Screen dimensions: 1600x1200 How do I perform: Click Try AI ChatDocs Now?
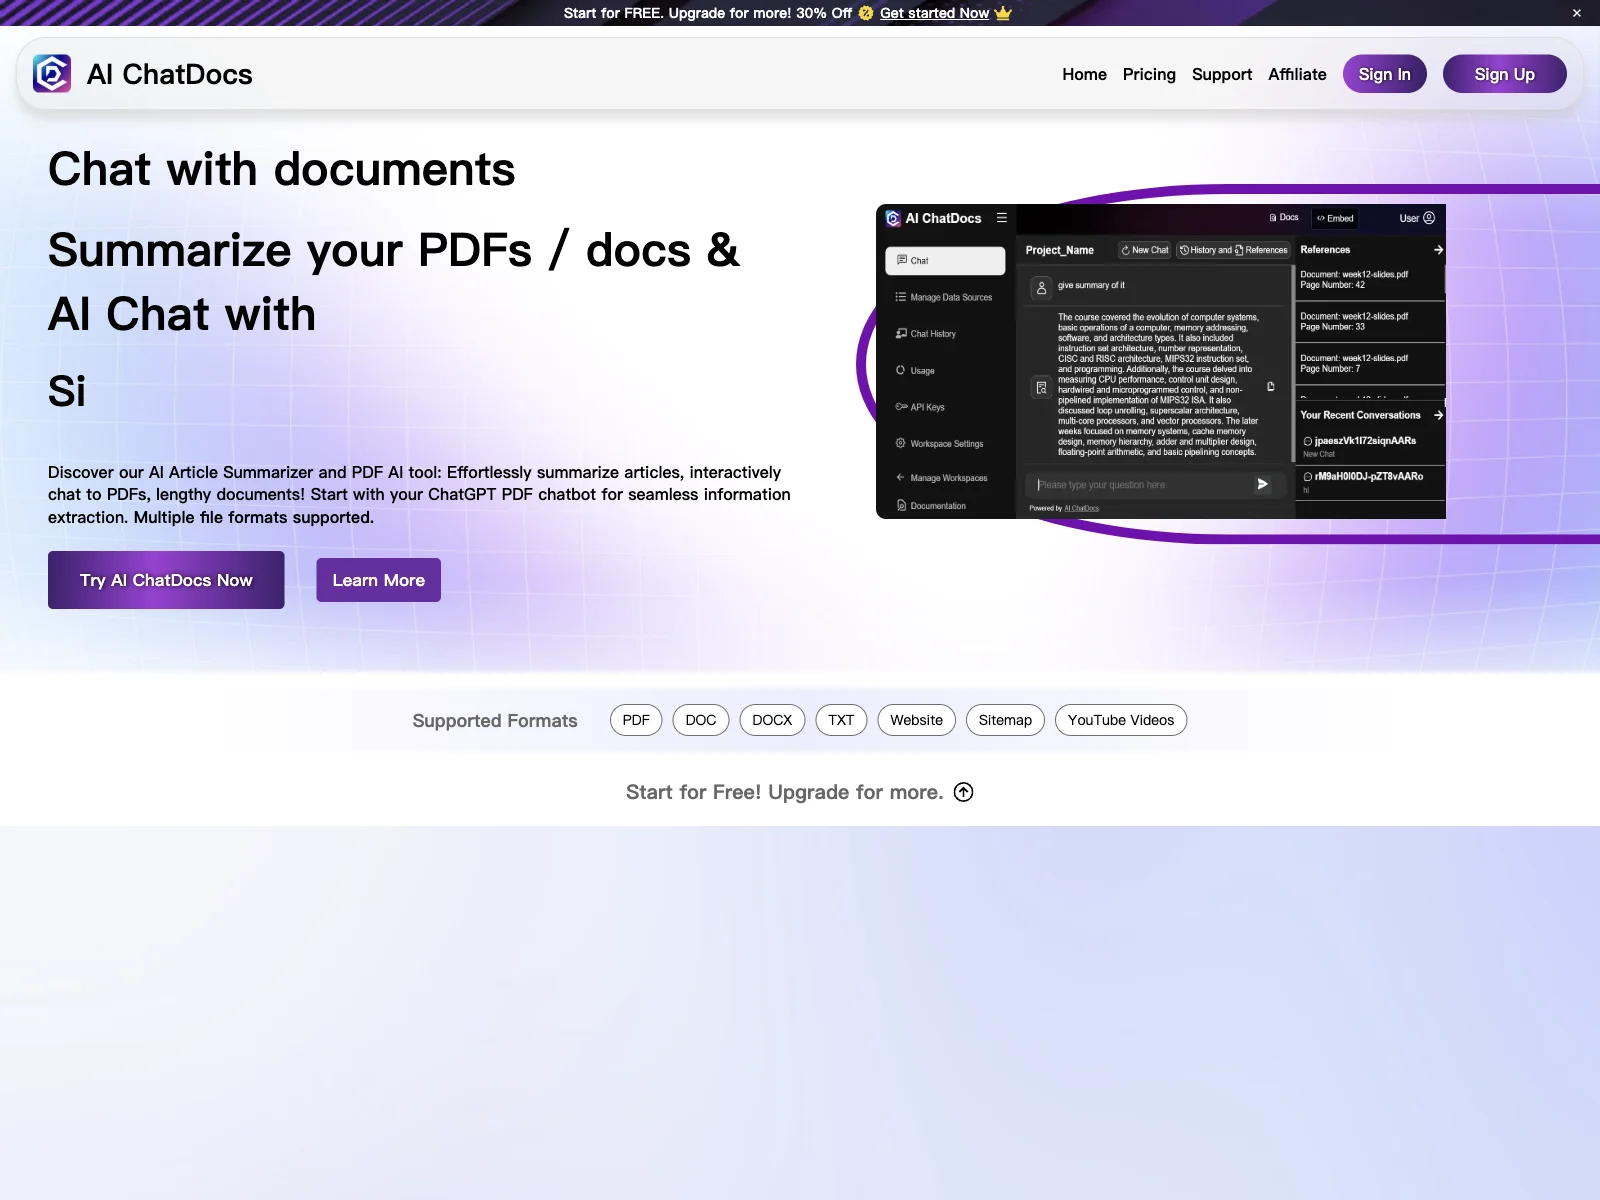coord(166,580)
